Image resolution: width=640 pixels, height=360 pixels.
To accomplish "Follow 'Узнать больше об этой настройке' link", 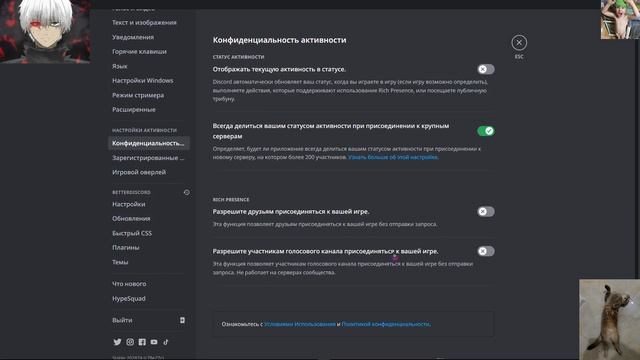I will pos(393,157).
